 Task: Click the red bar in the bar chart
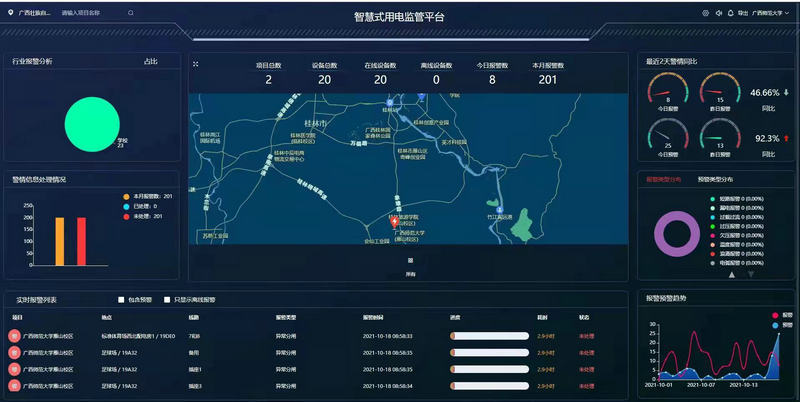(x=81, y=241)
